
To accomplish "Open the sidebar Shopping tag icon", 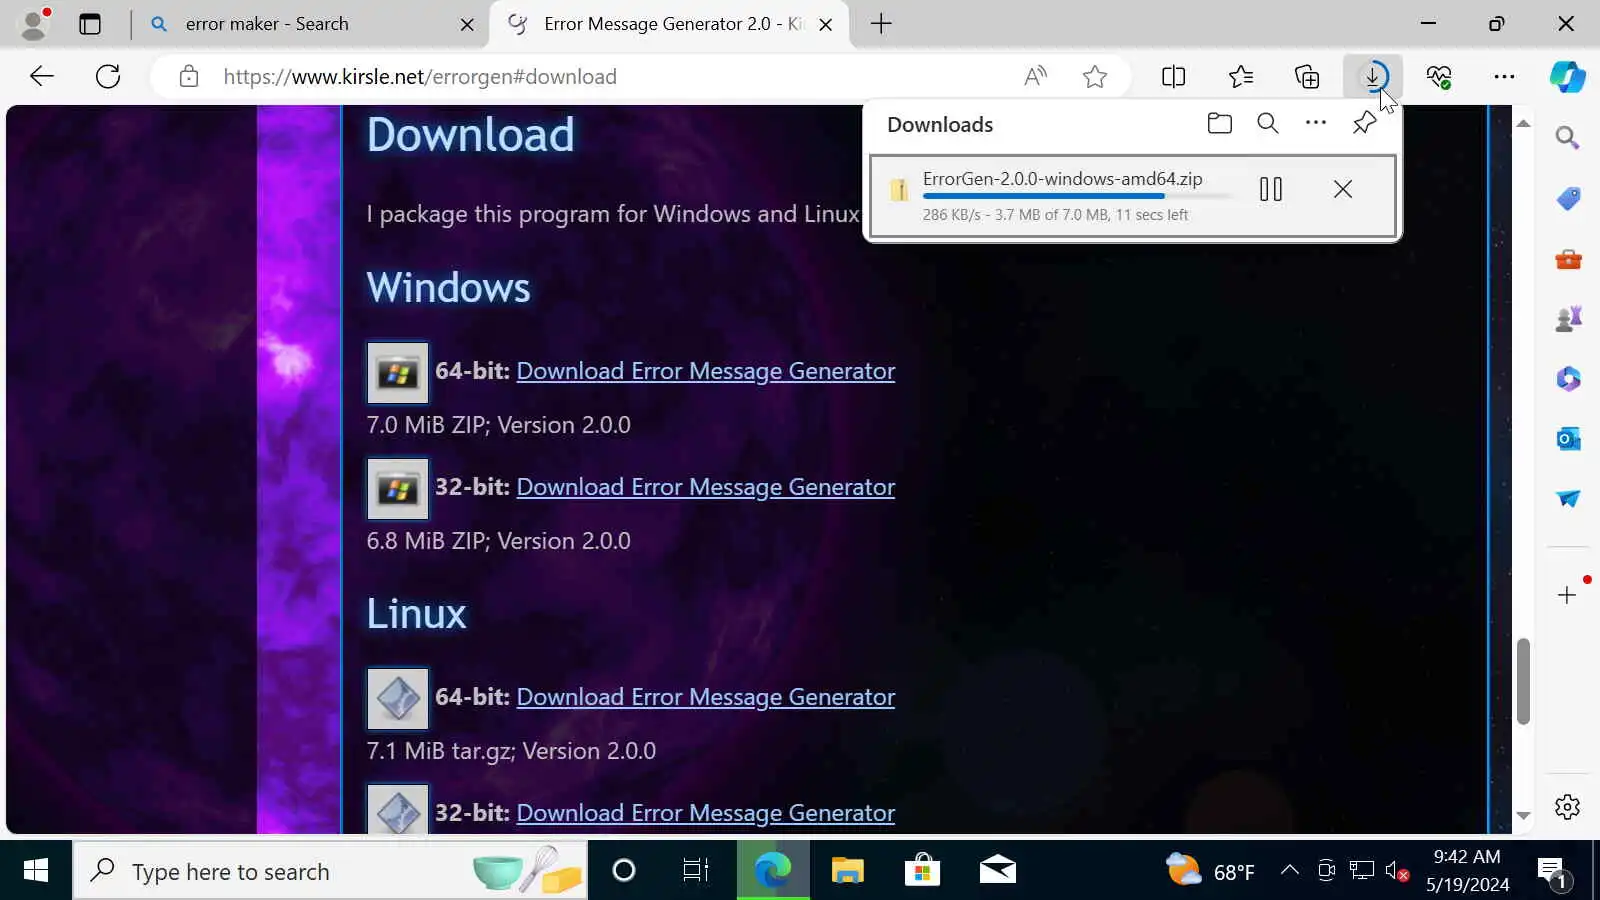I will 1568,198.
